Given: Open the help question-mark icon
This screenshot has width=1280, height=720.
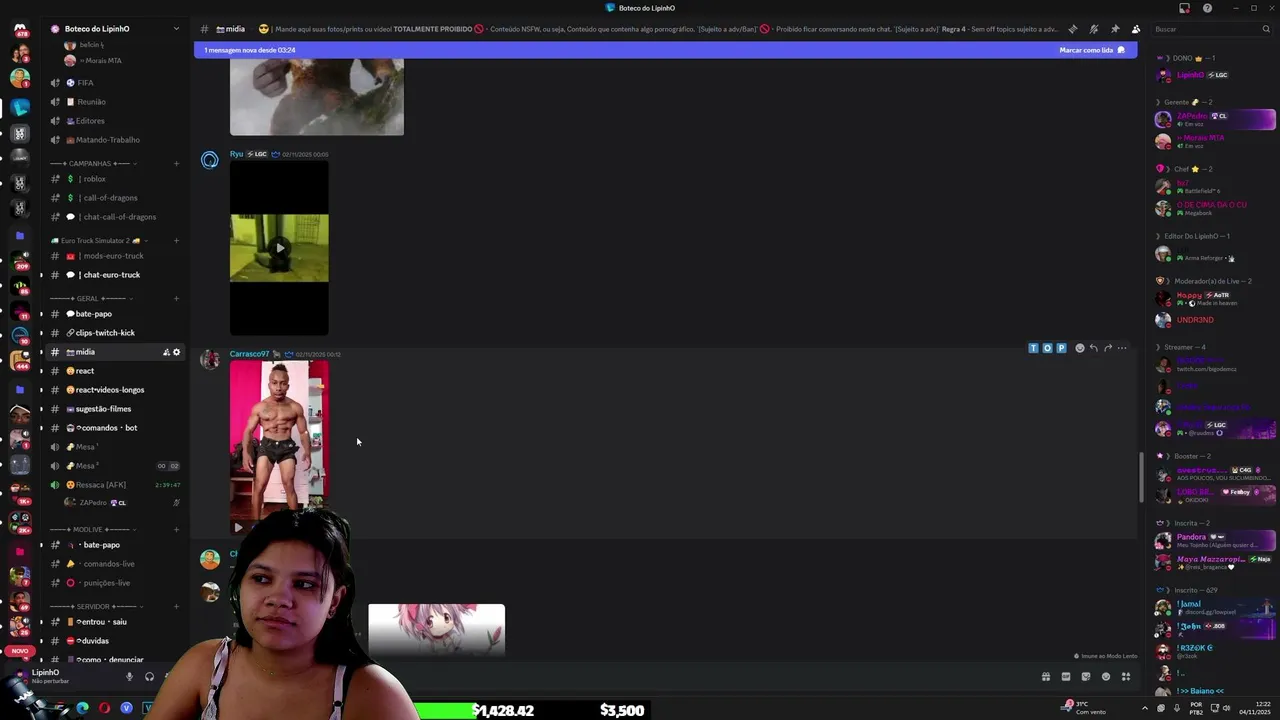Looking at the screenshot, I should tap(1207, 8).
